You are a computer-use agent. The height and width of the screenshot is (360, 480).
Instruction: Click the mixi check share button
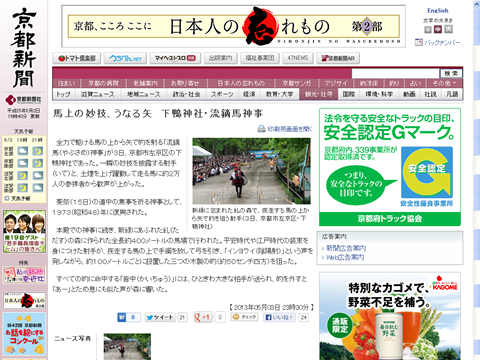click(244, 317)
